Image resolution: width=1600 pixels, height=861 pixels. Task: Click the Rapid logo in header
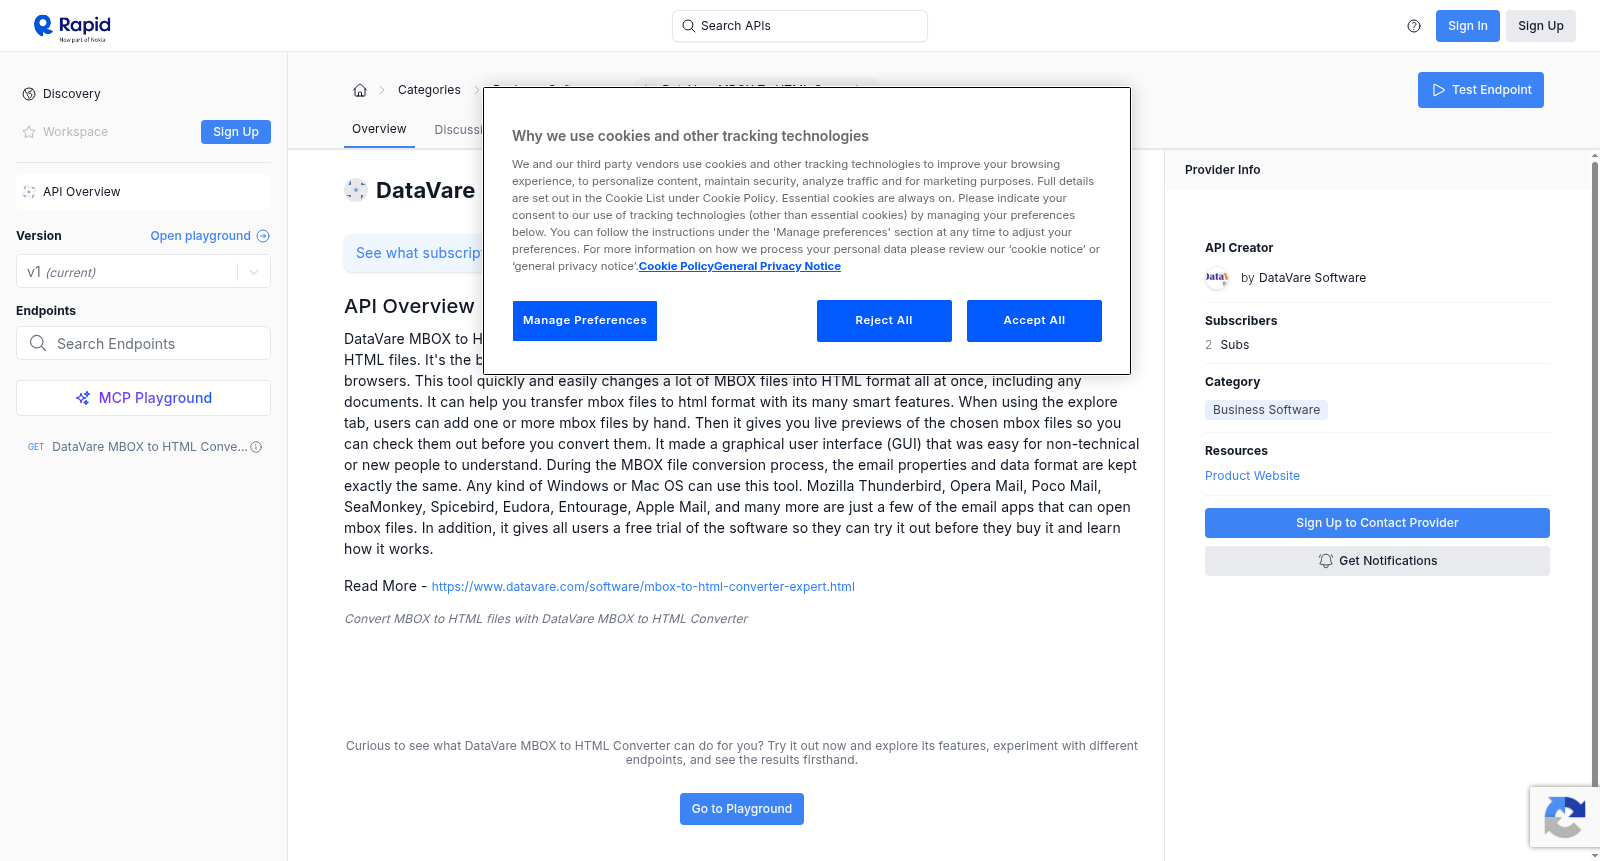click(72, 27)
